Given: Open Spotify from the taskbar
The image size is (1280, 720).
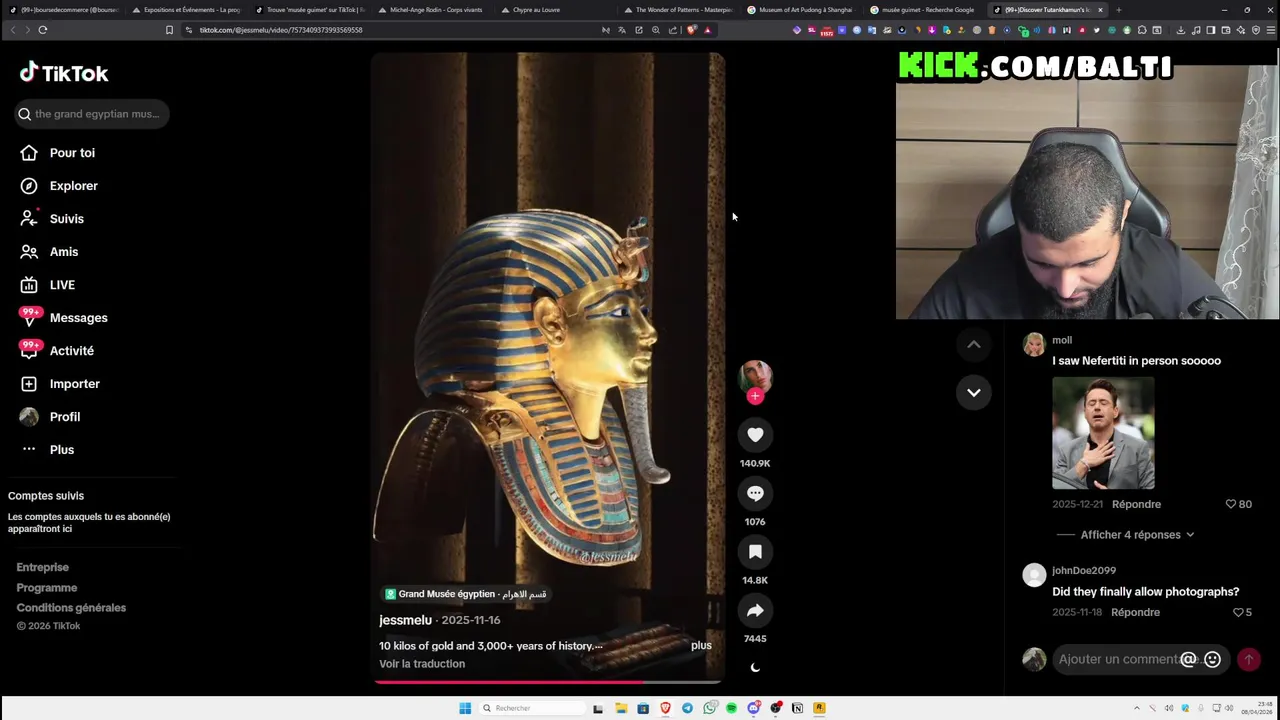Looking at the screenshot, I should click(731, 708).
